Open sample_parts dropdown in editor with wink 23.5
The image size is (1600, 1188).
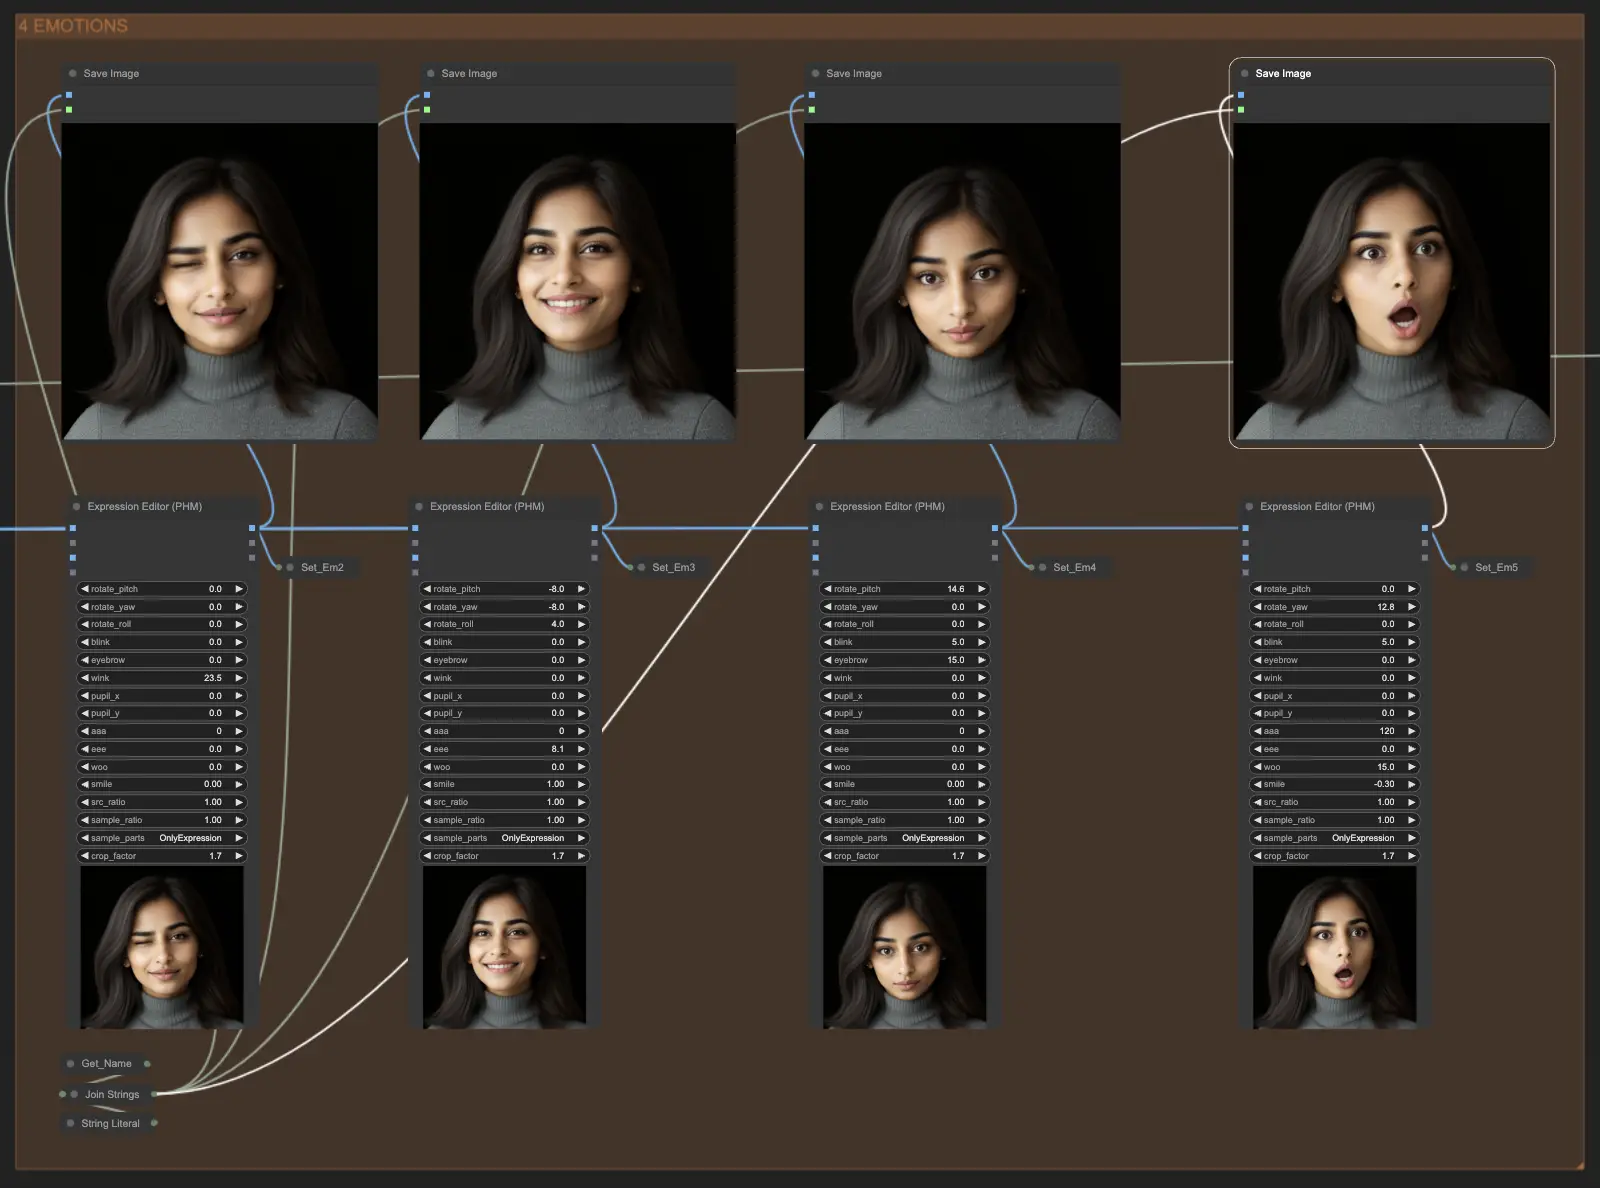(162, 838)
